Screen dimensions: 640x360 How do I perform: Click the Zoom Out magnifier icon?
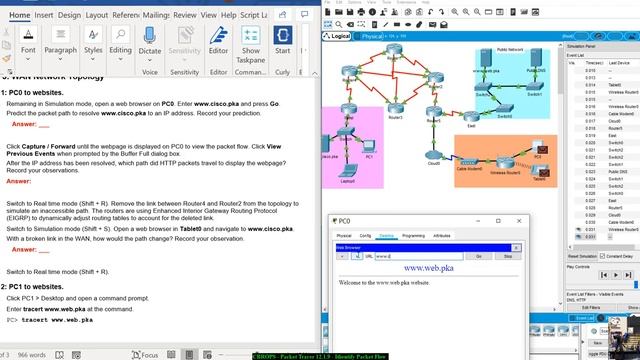click(477, 12)
